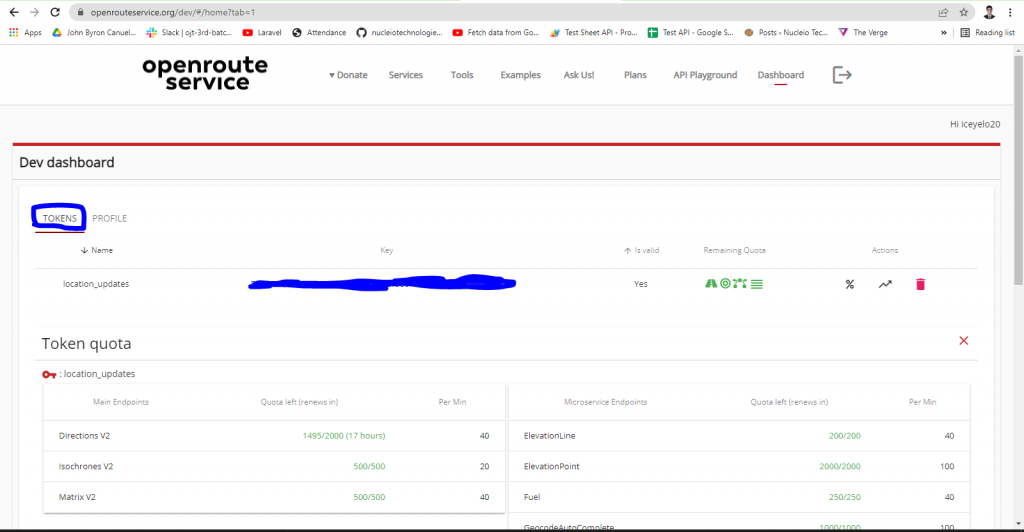The height and width of the screenshot is (532, 1024).
Task: Click the green road directions quota icon
Action: tap(711, 283)
